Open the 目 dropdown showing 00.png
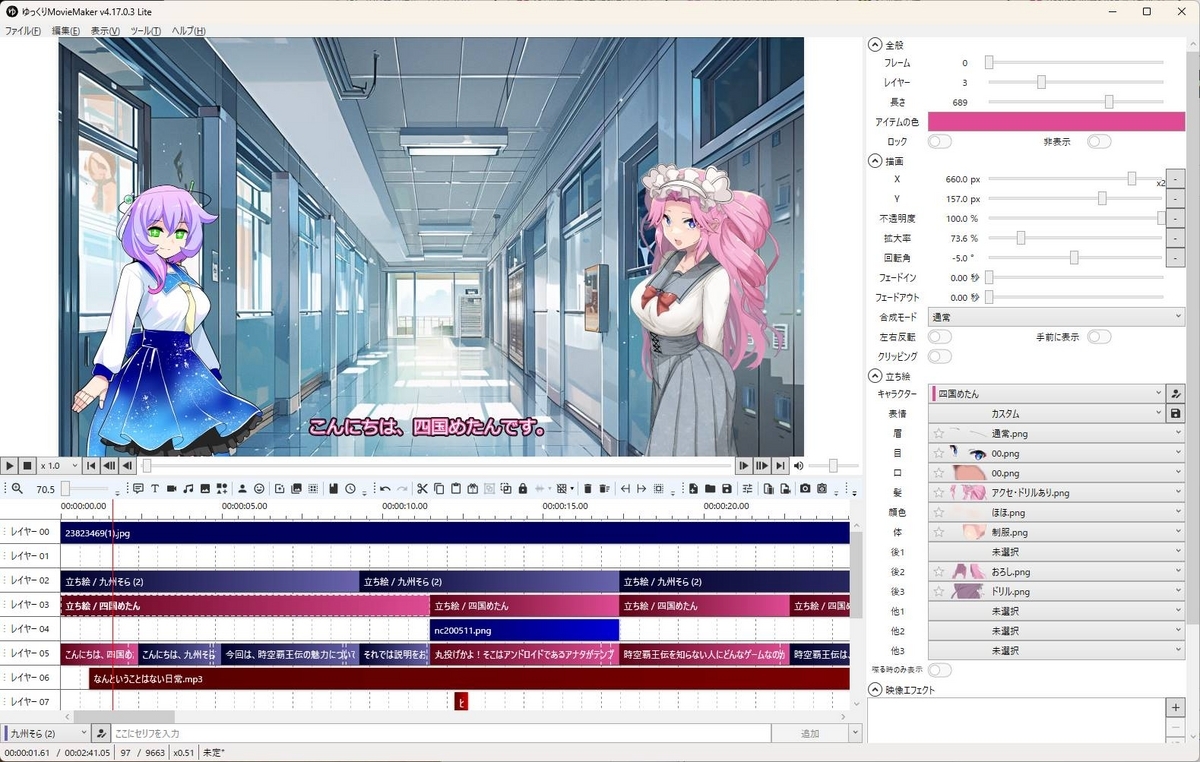 tap(1056, 453)
